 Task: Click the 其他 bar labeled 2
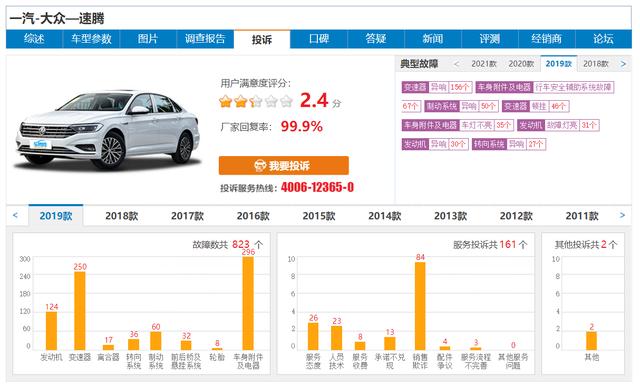(x=591, y=341)
